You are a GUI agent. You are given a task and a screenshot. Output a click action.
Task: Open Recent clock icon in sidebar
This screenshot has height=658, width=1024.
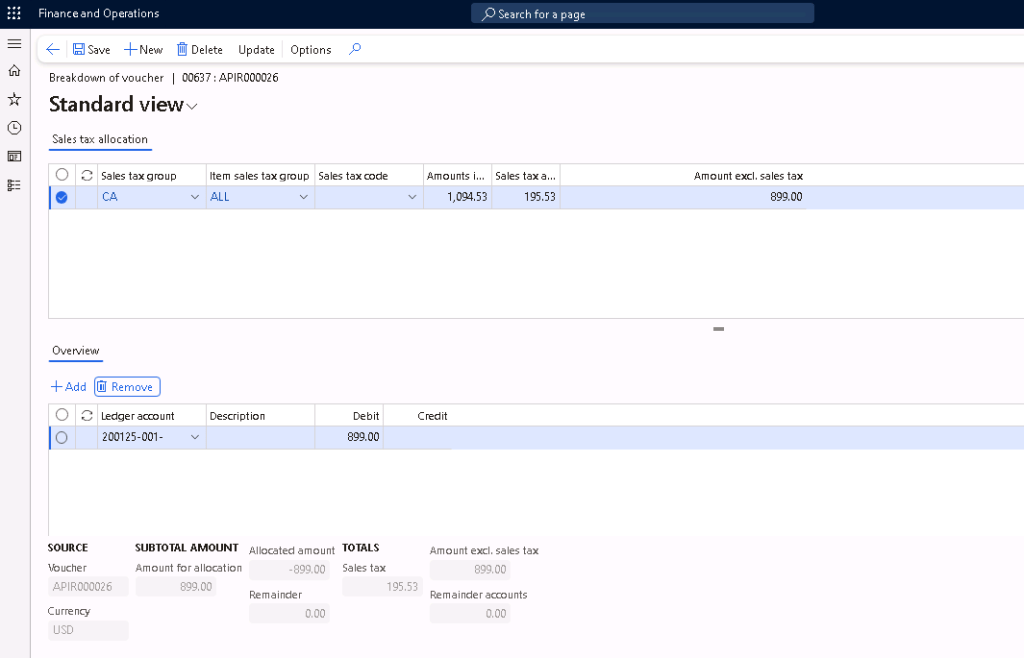pyautogui.click(x=14, y=128)
